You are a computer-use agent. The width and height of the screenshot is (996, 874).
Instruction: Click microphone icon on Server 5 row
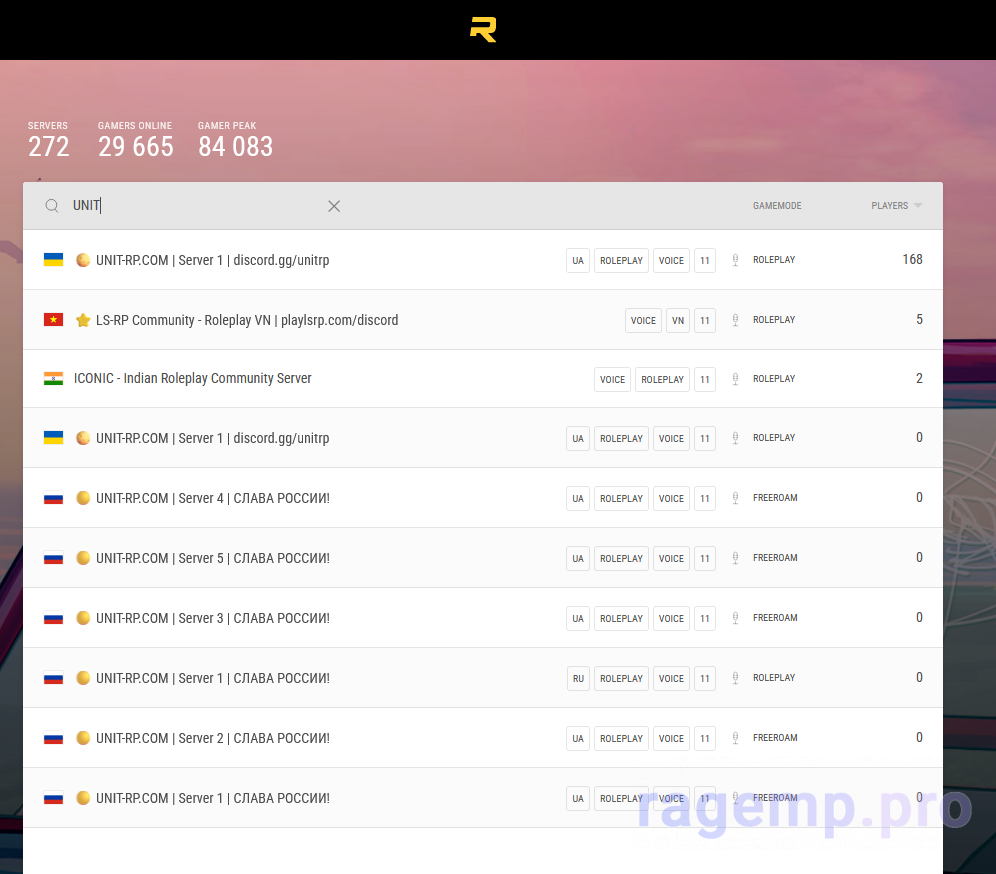pyautogui.click(x=735, y=558)
